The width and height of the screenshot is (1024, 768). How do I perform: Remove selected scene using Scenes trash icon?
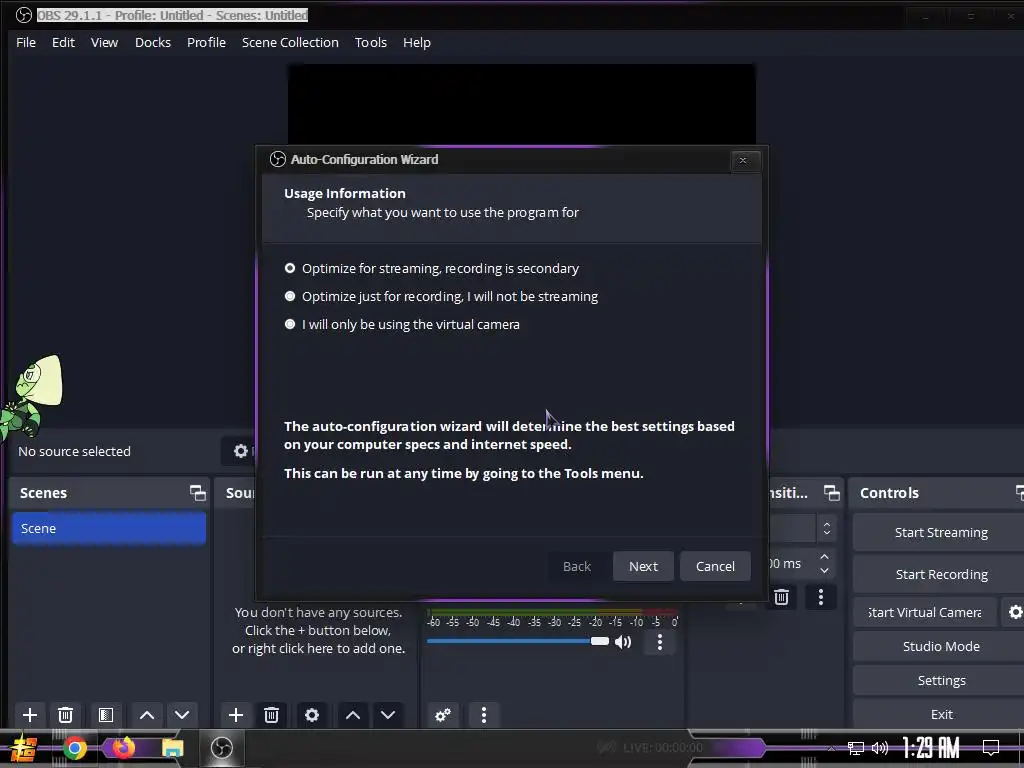pyautogui.click(x=65, y=714)
